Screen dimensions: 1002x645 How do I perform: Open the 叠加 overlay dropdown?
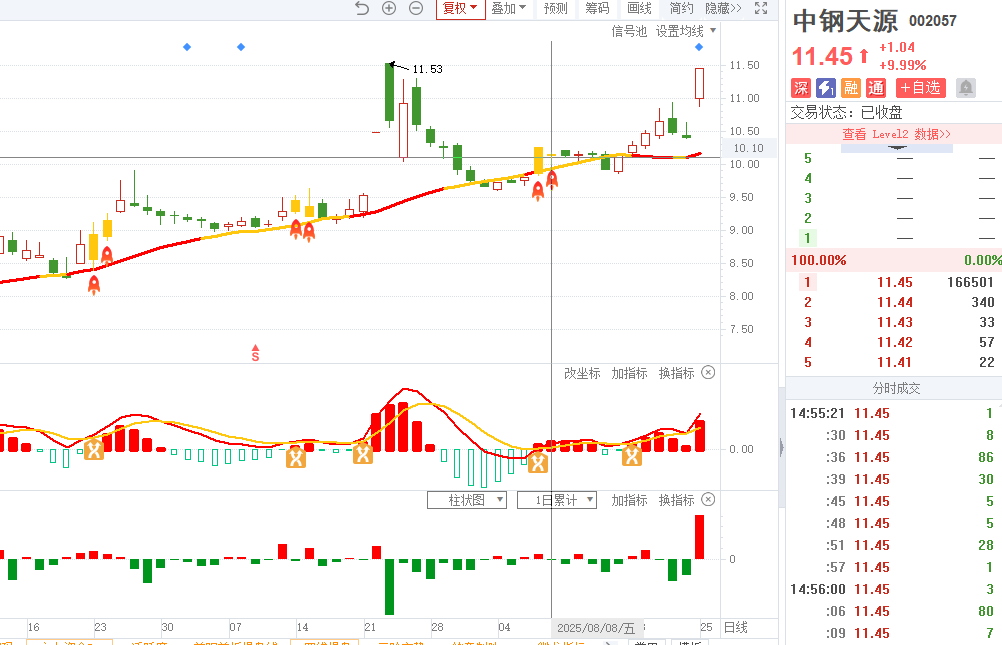click(509, 8)
